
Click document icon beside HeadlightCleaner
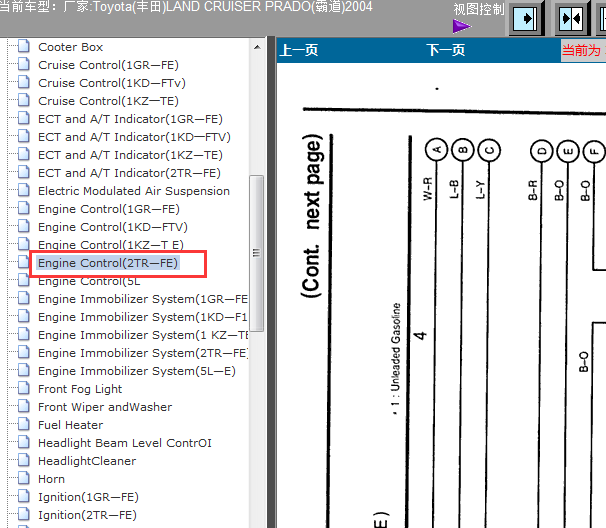[24, 460]
